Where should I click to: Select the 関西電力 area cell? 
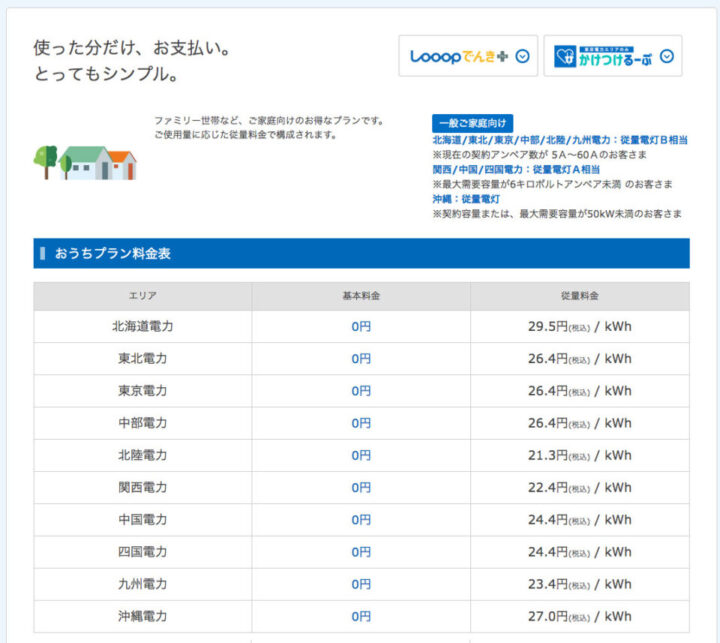[x=142, y=487]
